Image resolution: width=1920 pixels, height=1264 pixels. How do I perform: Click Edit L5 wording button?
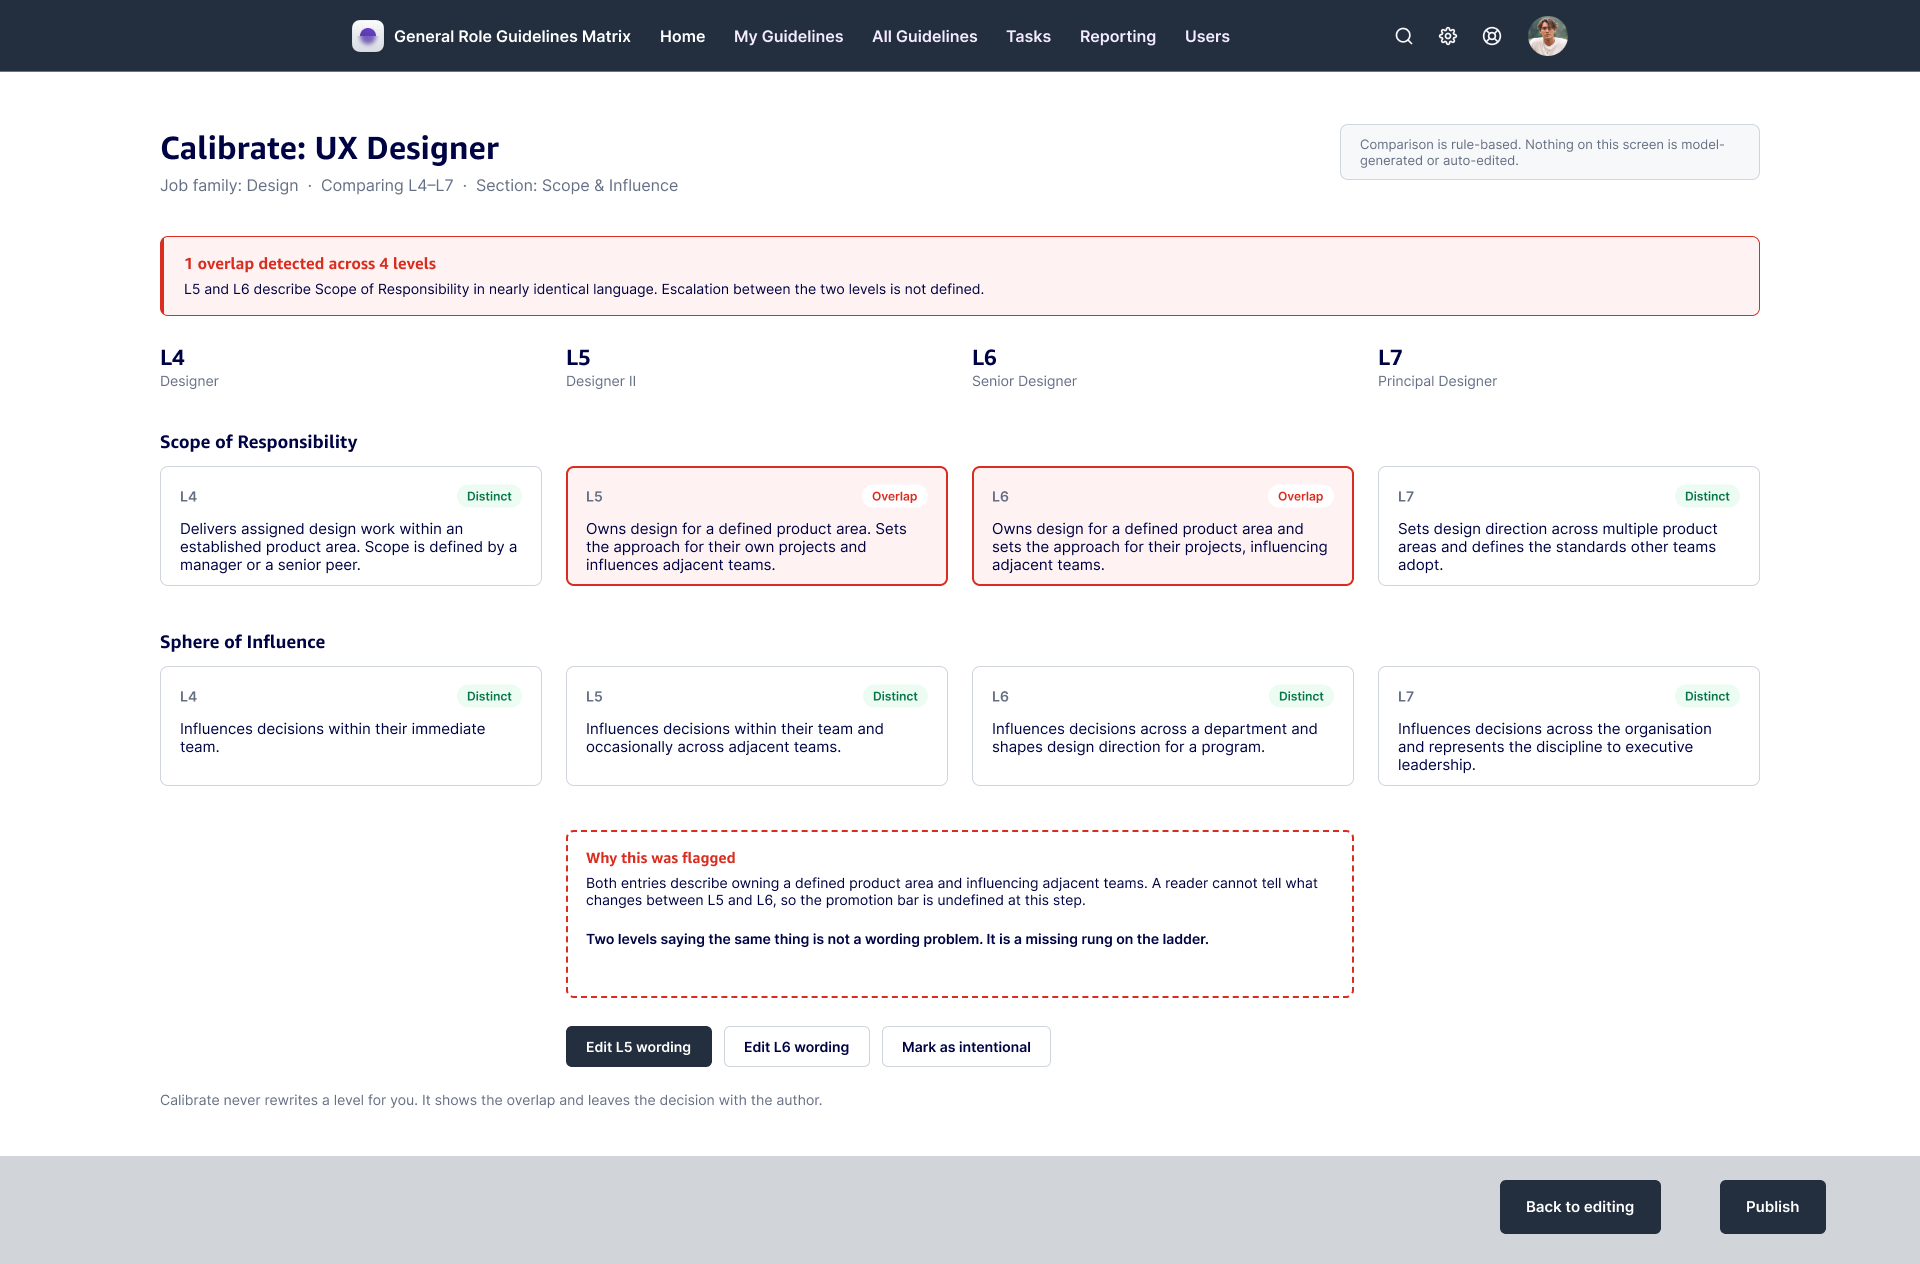pyautogui.click(x=639, y=1046)
